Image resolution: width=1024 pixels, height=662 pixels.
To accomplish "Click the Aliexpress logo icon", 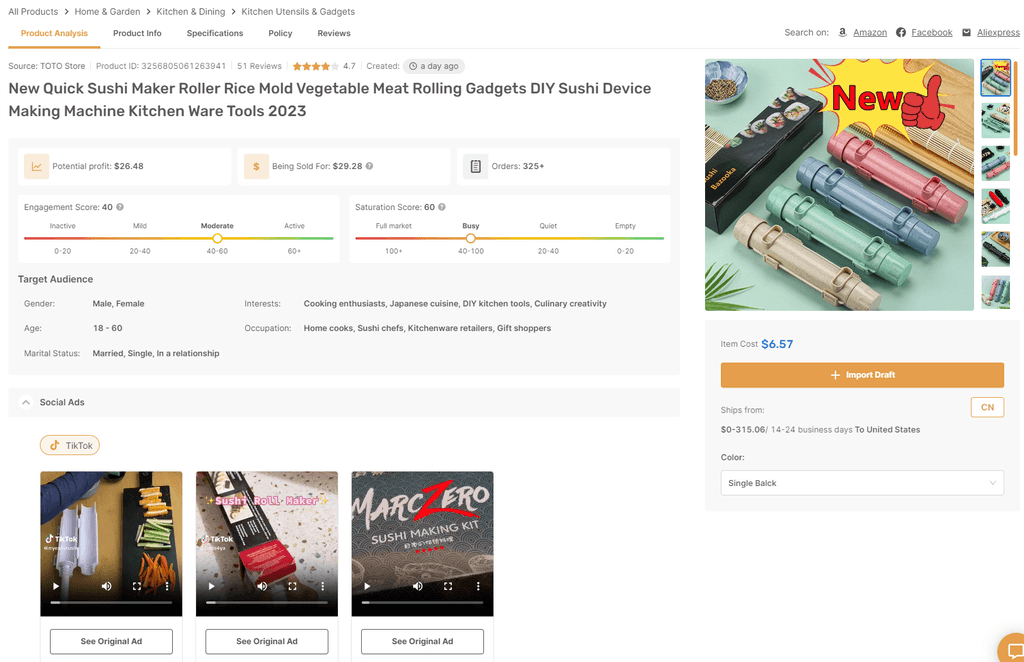I will [x=967, y=32].
